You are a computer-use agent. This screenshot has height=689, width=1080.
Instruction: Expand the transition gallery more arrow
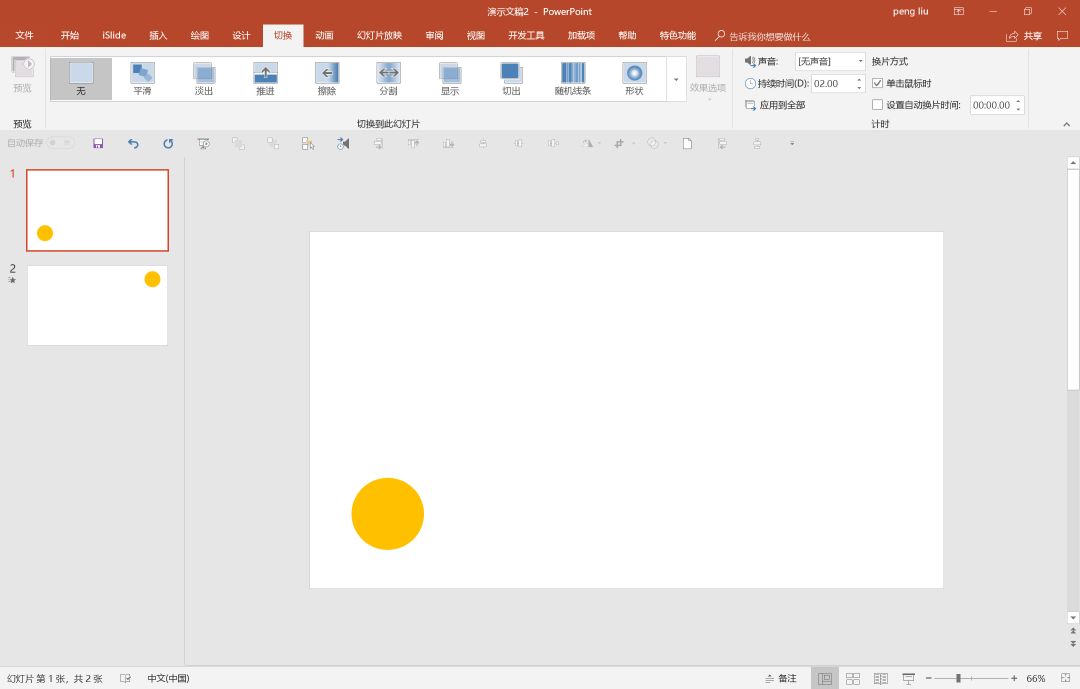677,79
